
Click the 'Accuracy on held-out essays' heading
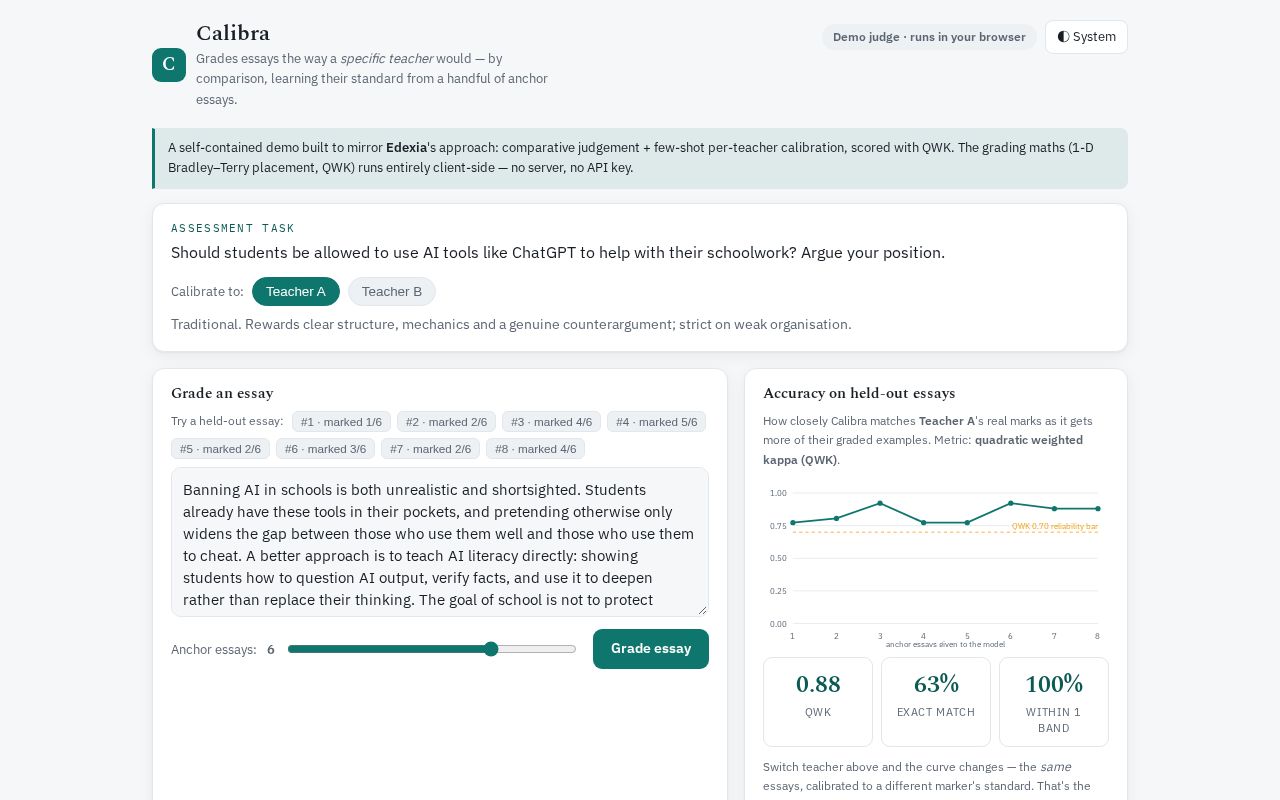point(859,393)
